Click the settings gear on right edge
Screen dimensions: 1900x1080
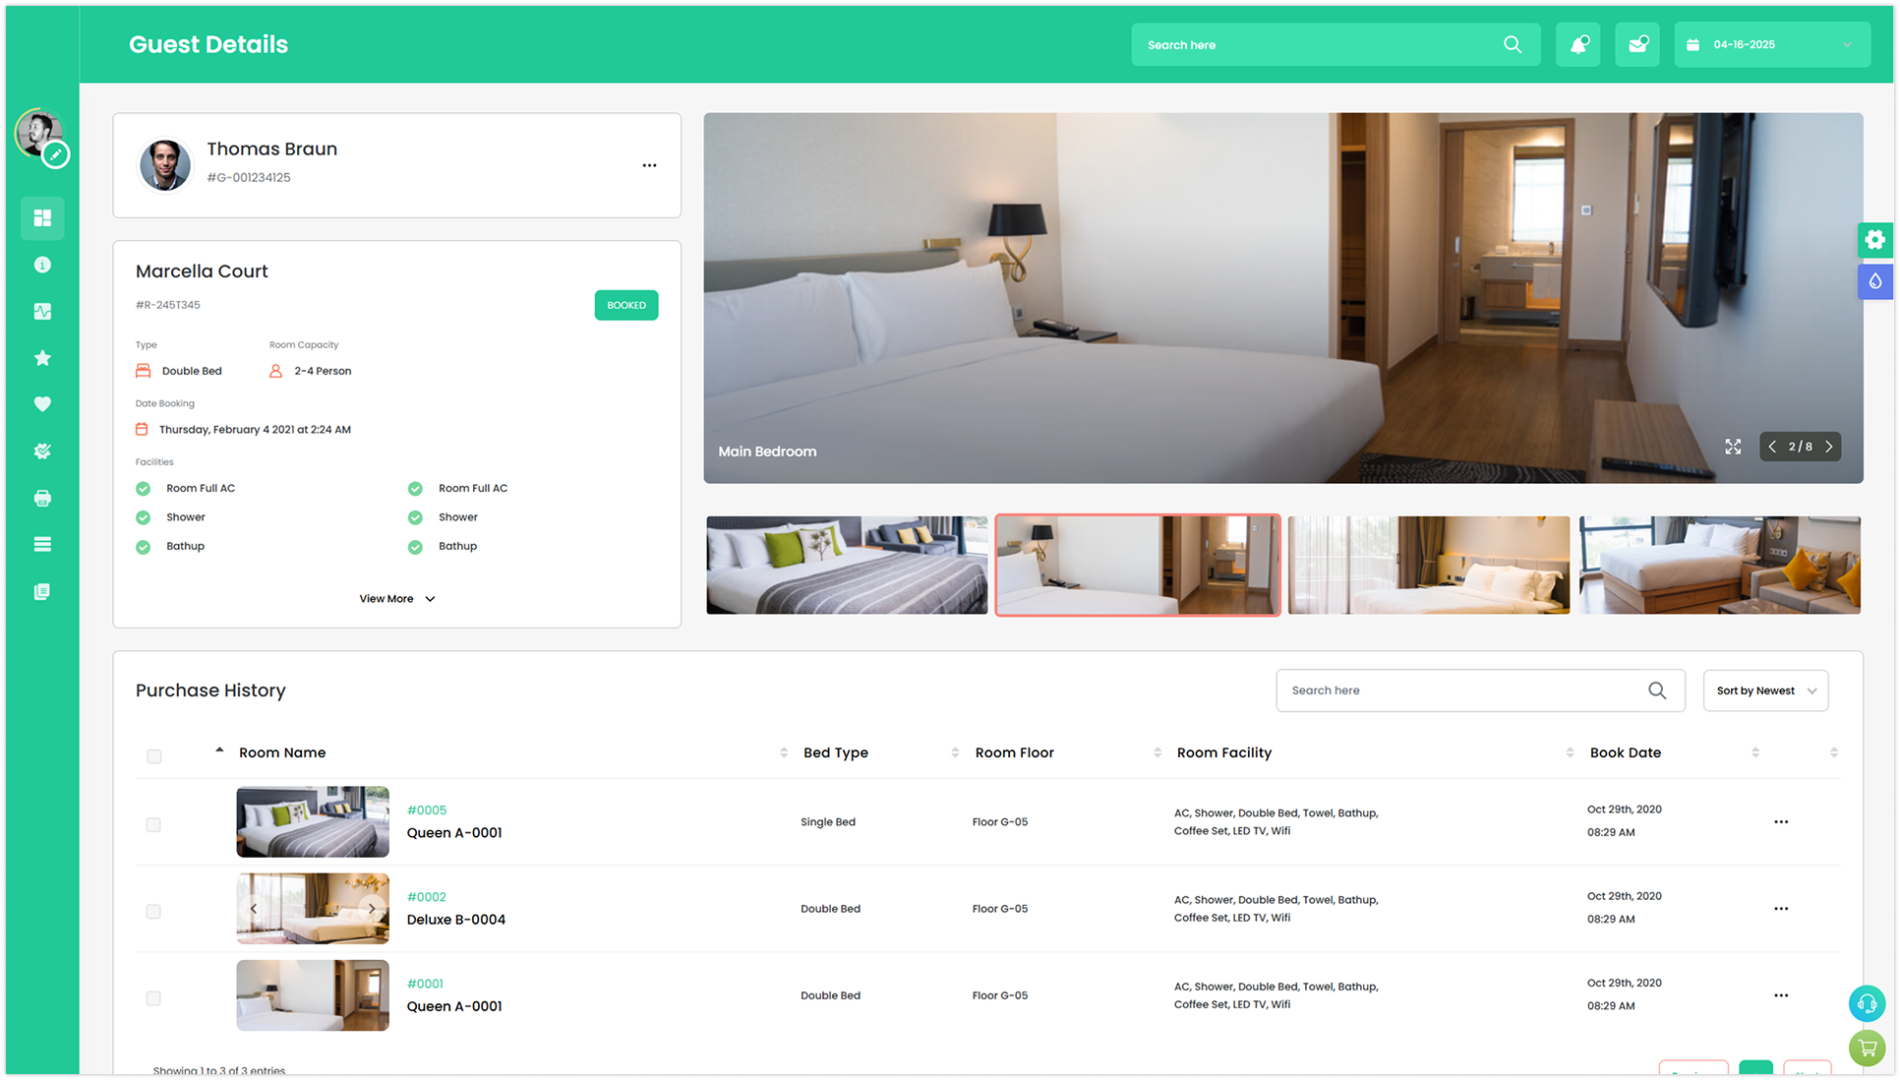1875,240
